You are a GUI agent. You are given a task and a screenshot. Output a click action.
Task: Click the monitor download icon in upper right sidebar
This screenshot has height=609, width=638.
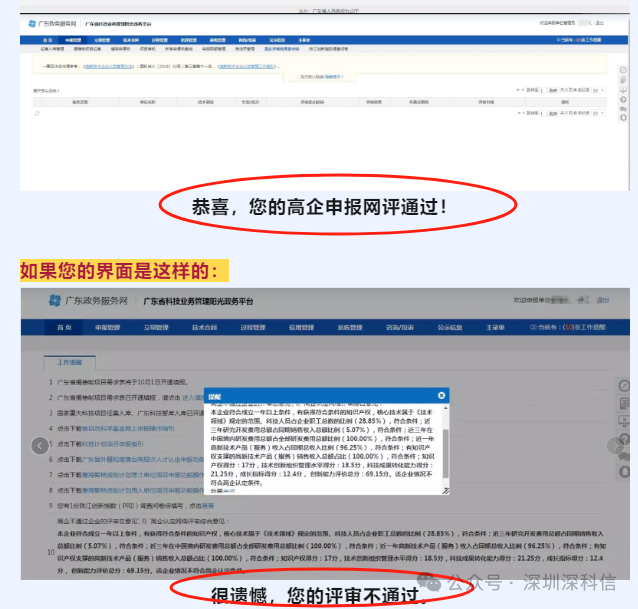623,89
